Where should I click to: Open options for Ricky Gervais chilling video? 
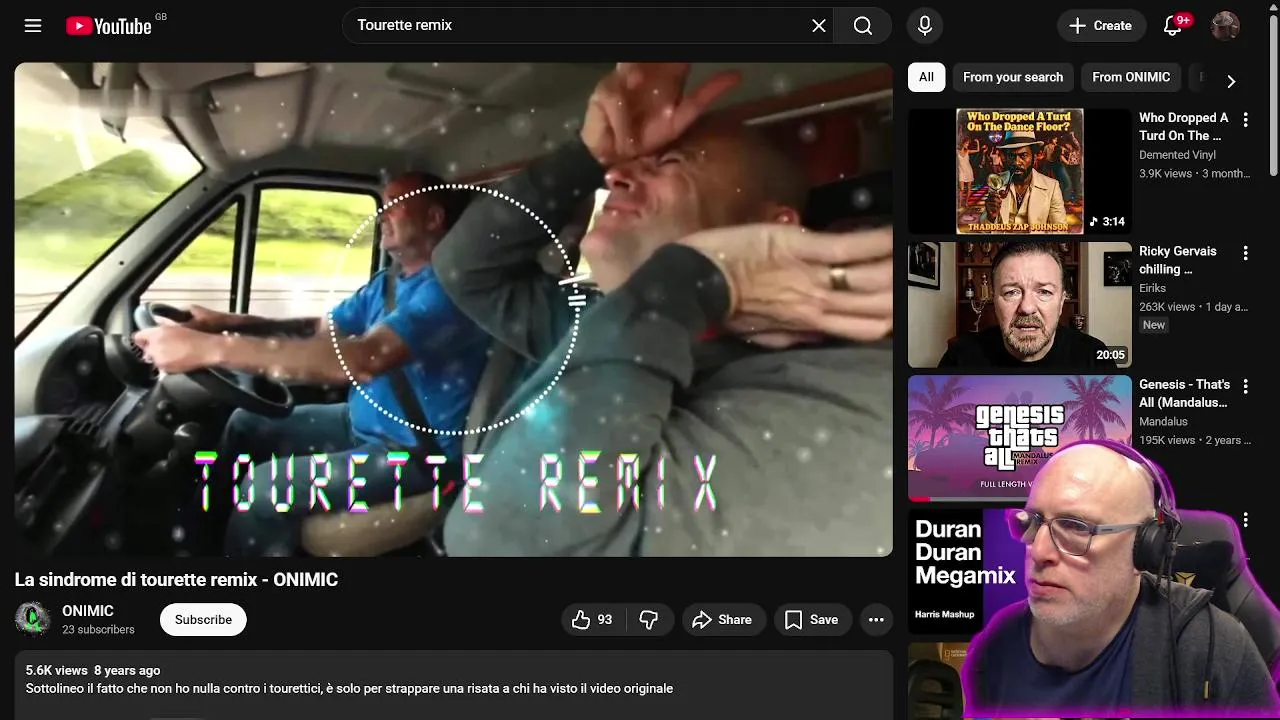tap(1245, 254)
